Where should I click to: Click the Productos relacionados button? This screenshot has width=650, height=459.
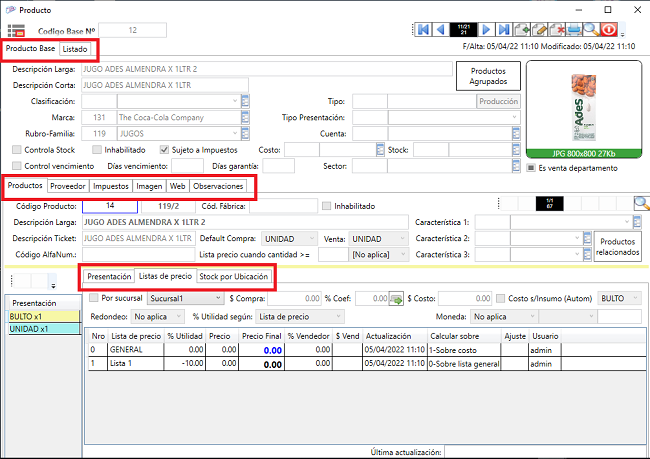pyautogui.click(x=616, y=246)
